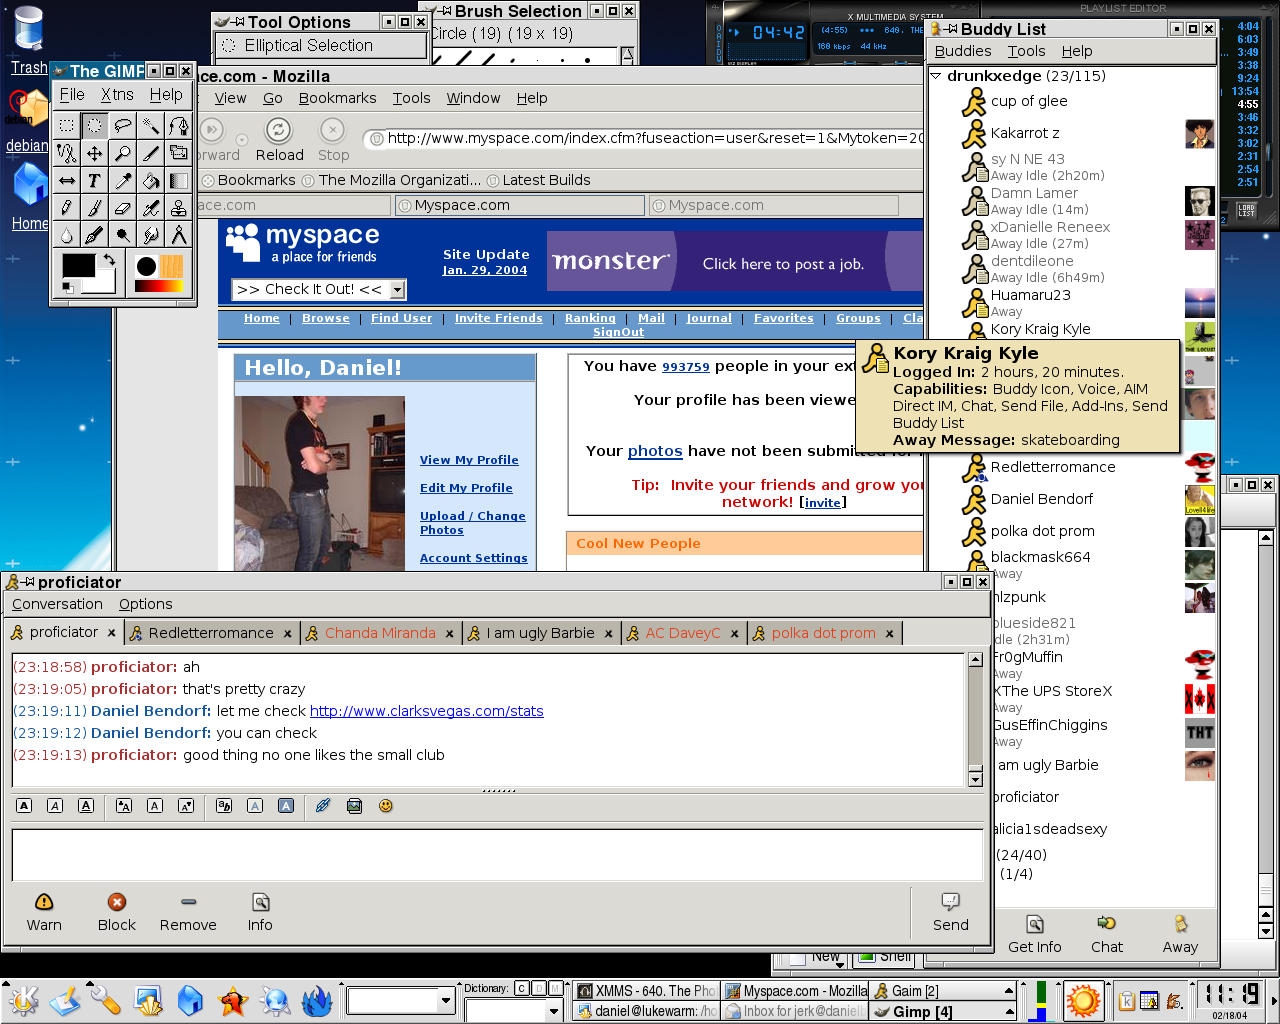This screenshot has height=1024, width=1280.
Task: Select the Ink pen tool
Action: pyautogui.click(x=94, y=235)
